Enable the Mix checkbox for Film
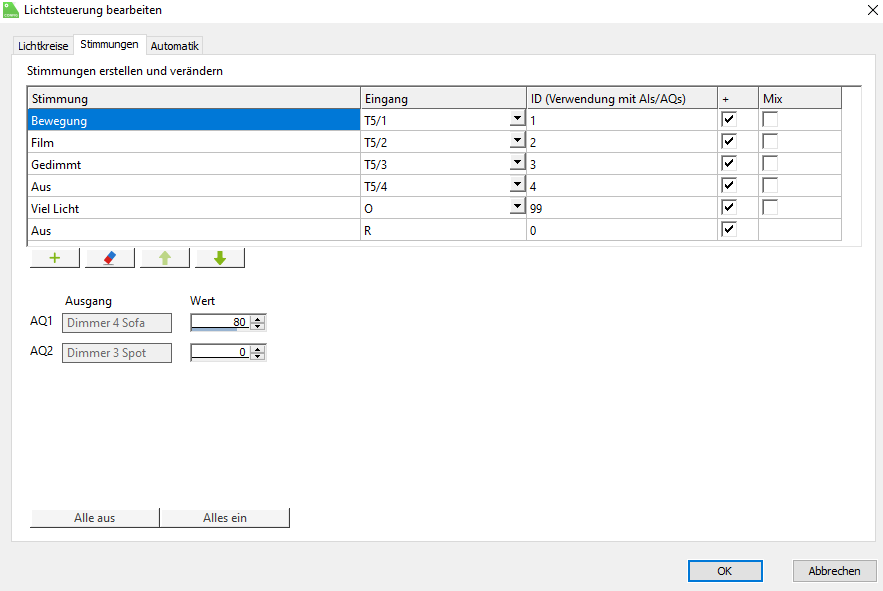 click(770, 142)
